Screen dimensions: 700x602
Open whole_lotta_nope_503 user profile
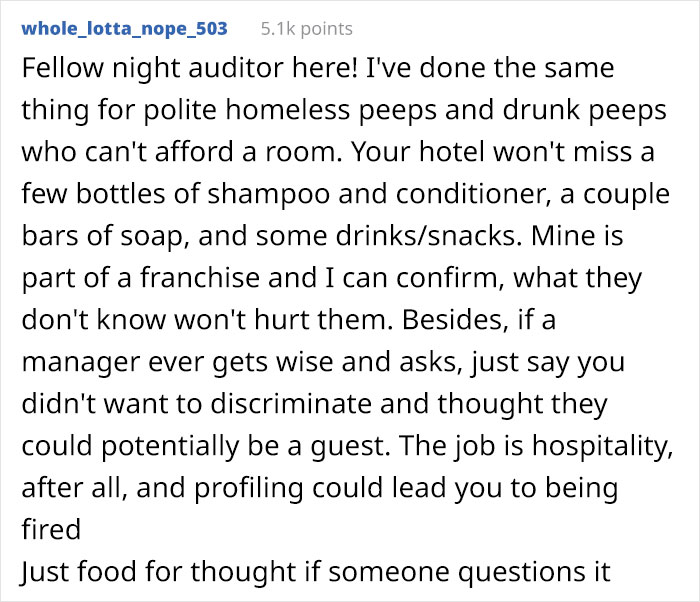[124, 28]
